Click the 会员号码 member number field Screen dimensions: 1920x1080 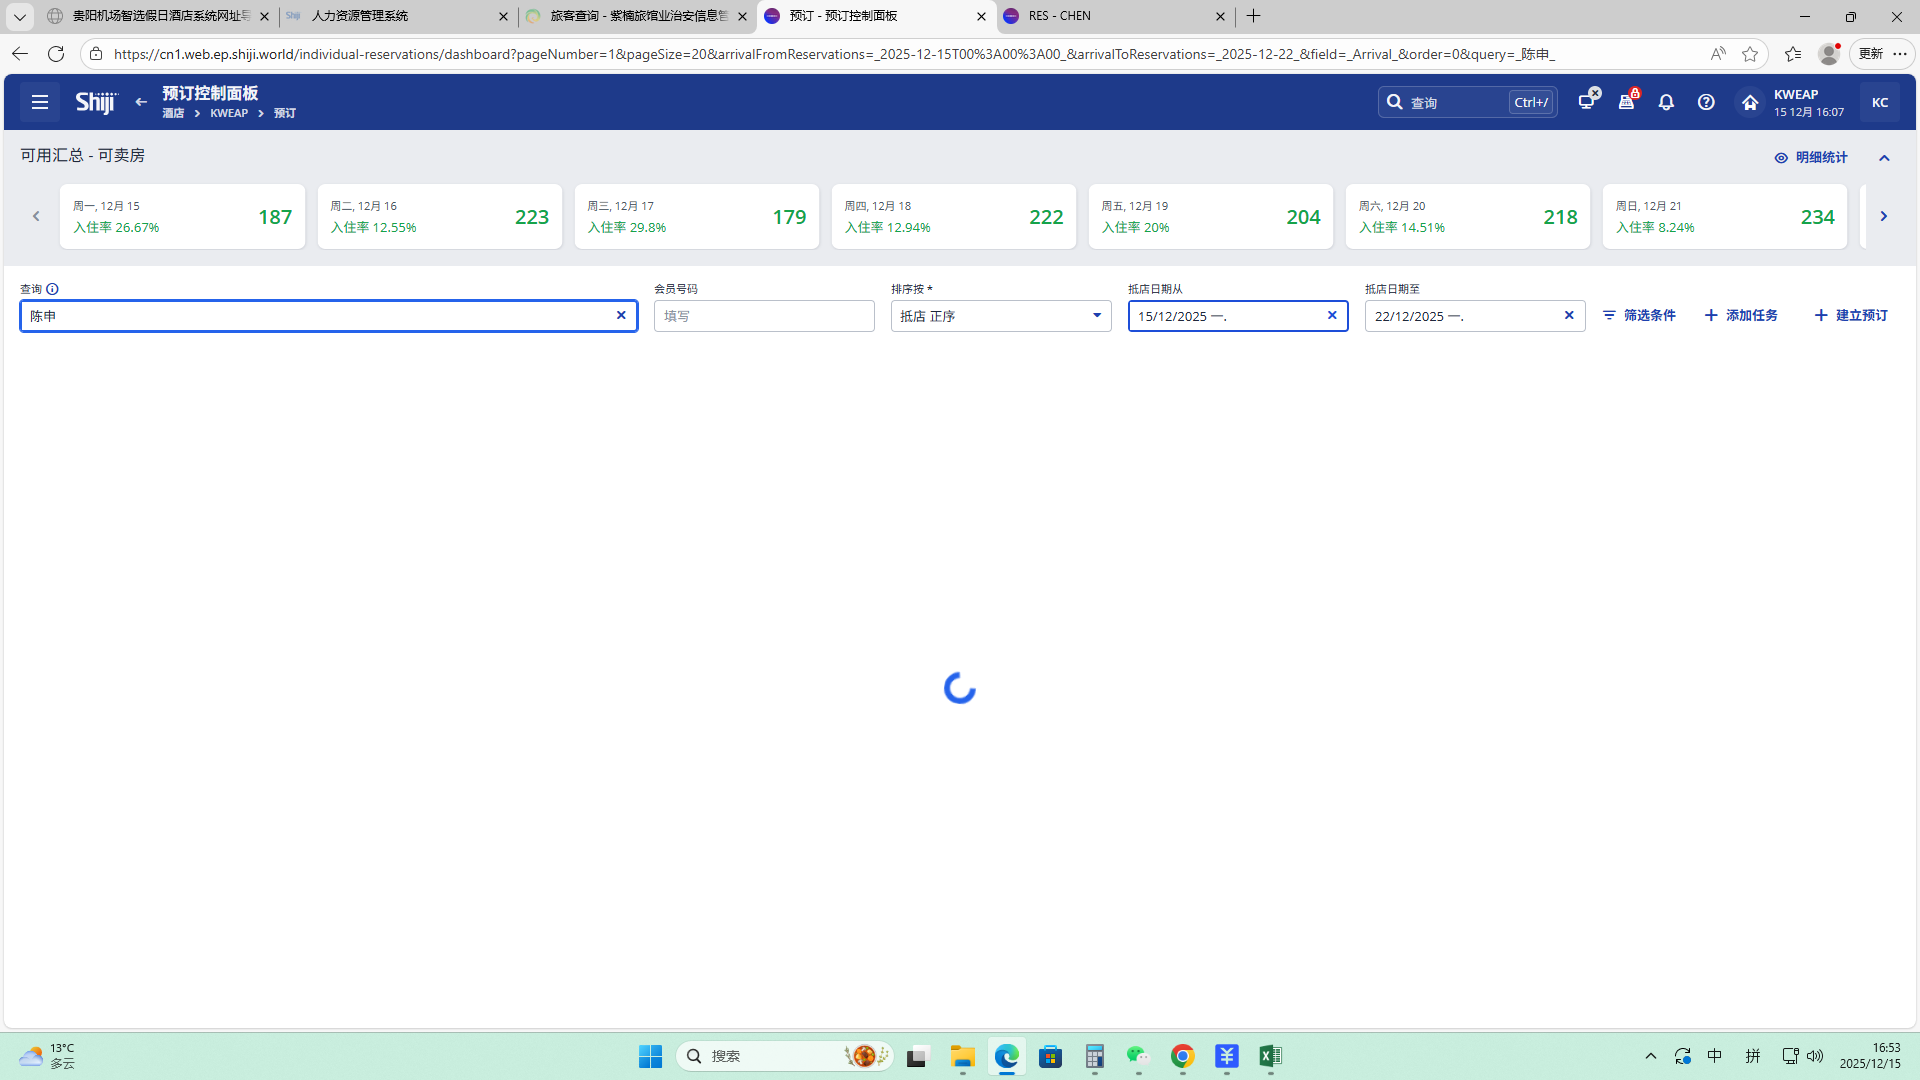(x=764, y=316)
